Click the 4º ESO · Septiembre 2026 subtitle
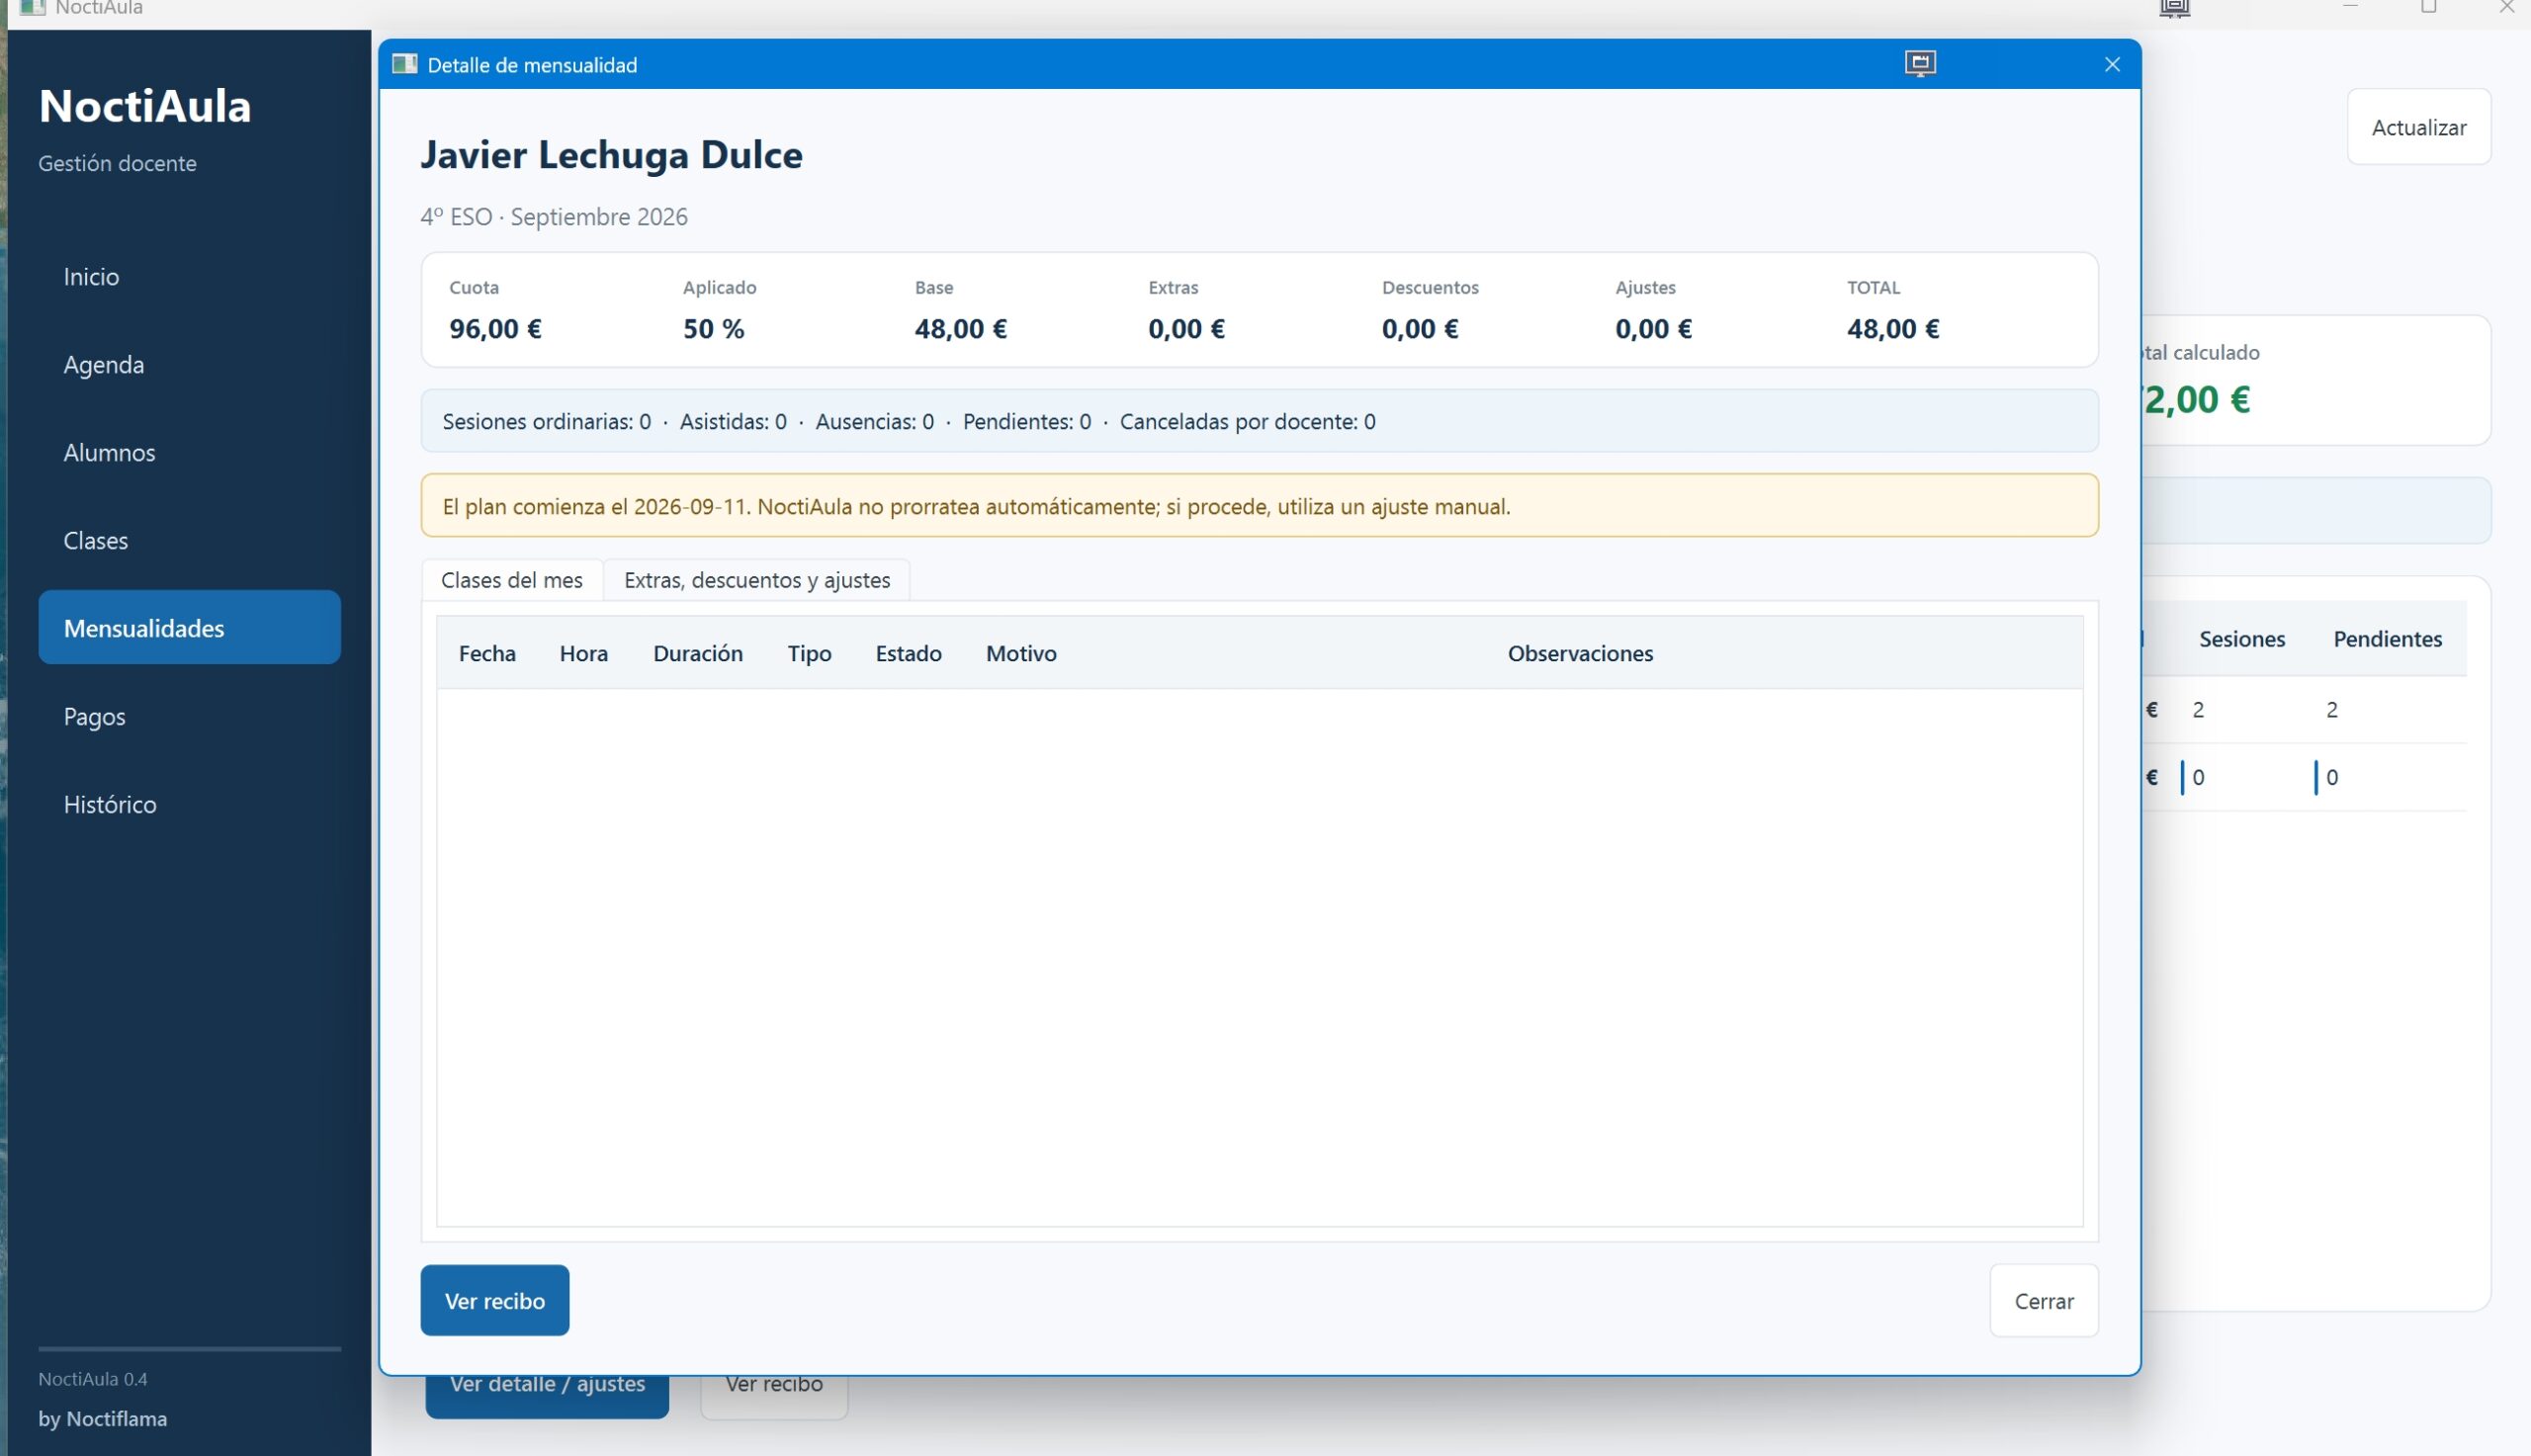 click(554, 217)
